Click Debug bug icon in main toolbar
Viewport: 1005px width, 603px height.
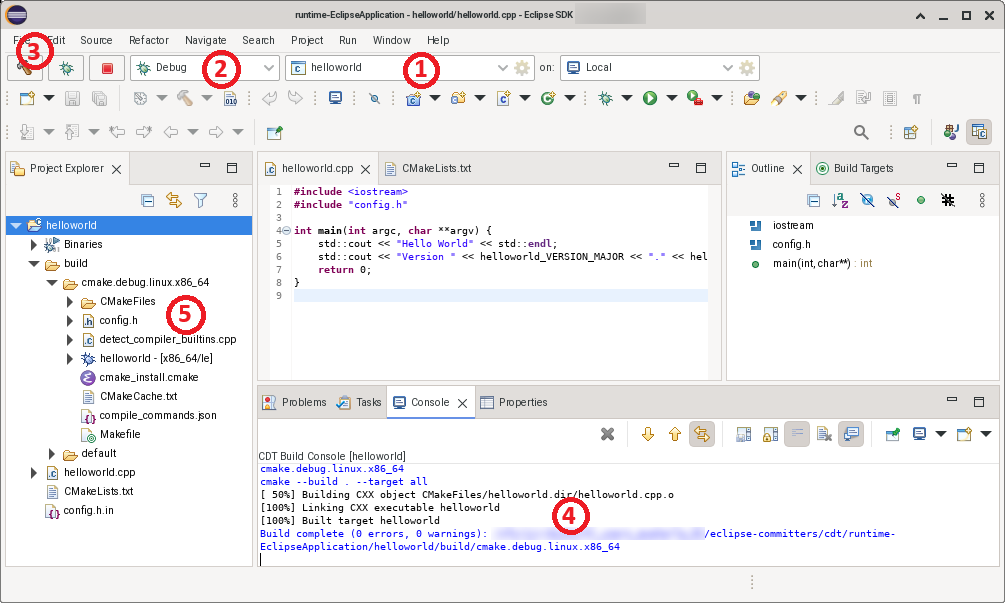605,98
